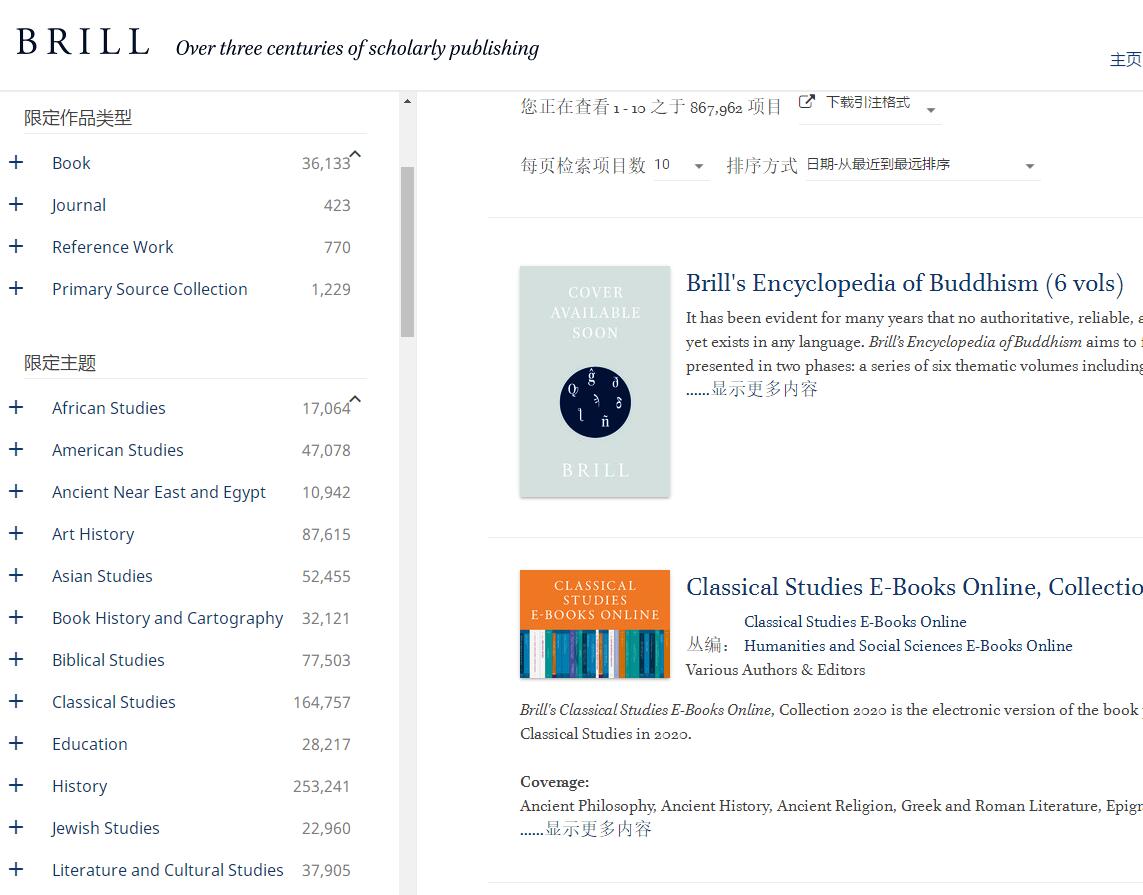Filter by Journal work type
Image resolution: width=1143 pixels, height=895 pixels.
[x=79, y=206]
